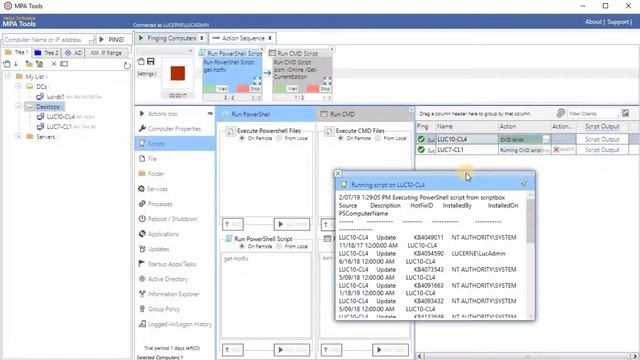
Task: Open Processes section in sidebar
Action: pyautogui.click(x=160, y=204)
